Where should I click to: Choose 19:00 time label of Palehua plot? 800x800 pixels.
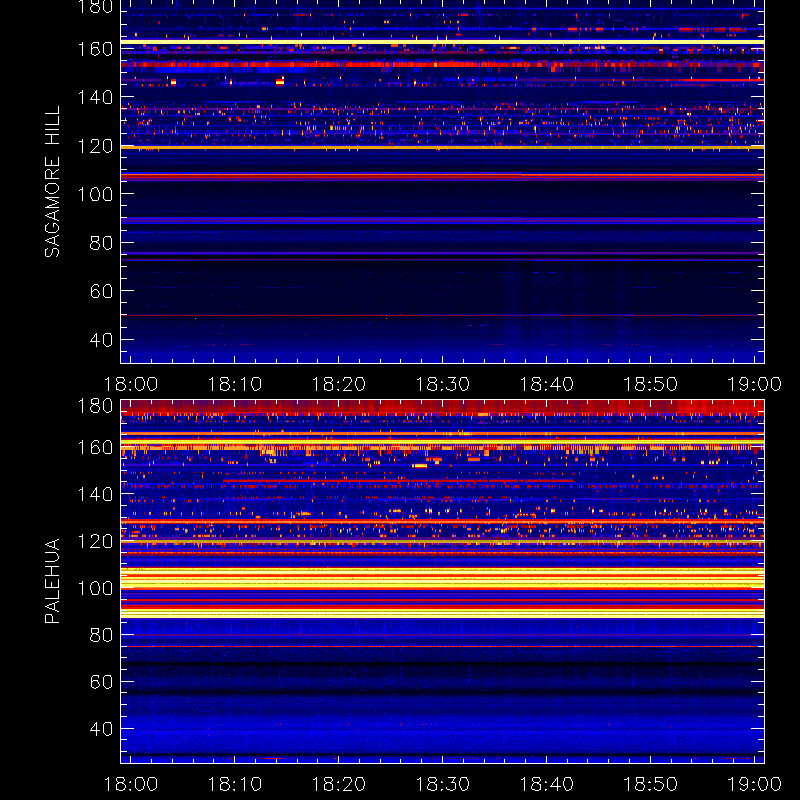pos(754,784)
